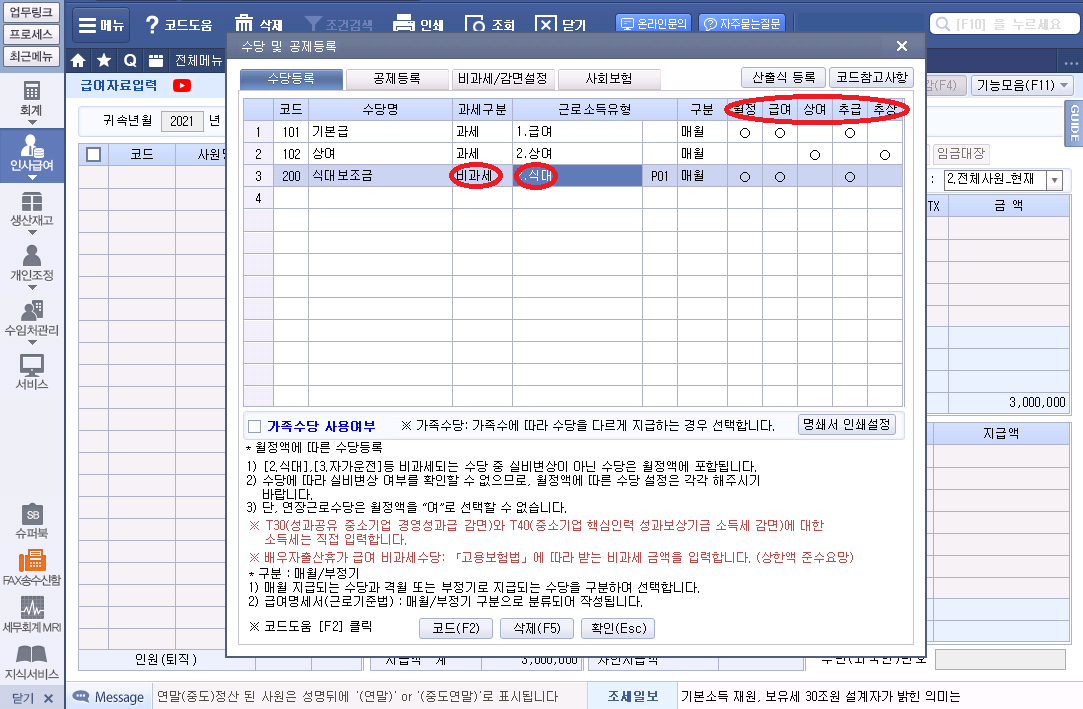Toggle 추급 circle for 기본급 row

point(850,133)
